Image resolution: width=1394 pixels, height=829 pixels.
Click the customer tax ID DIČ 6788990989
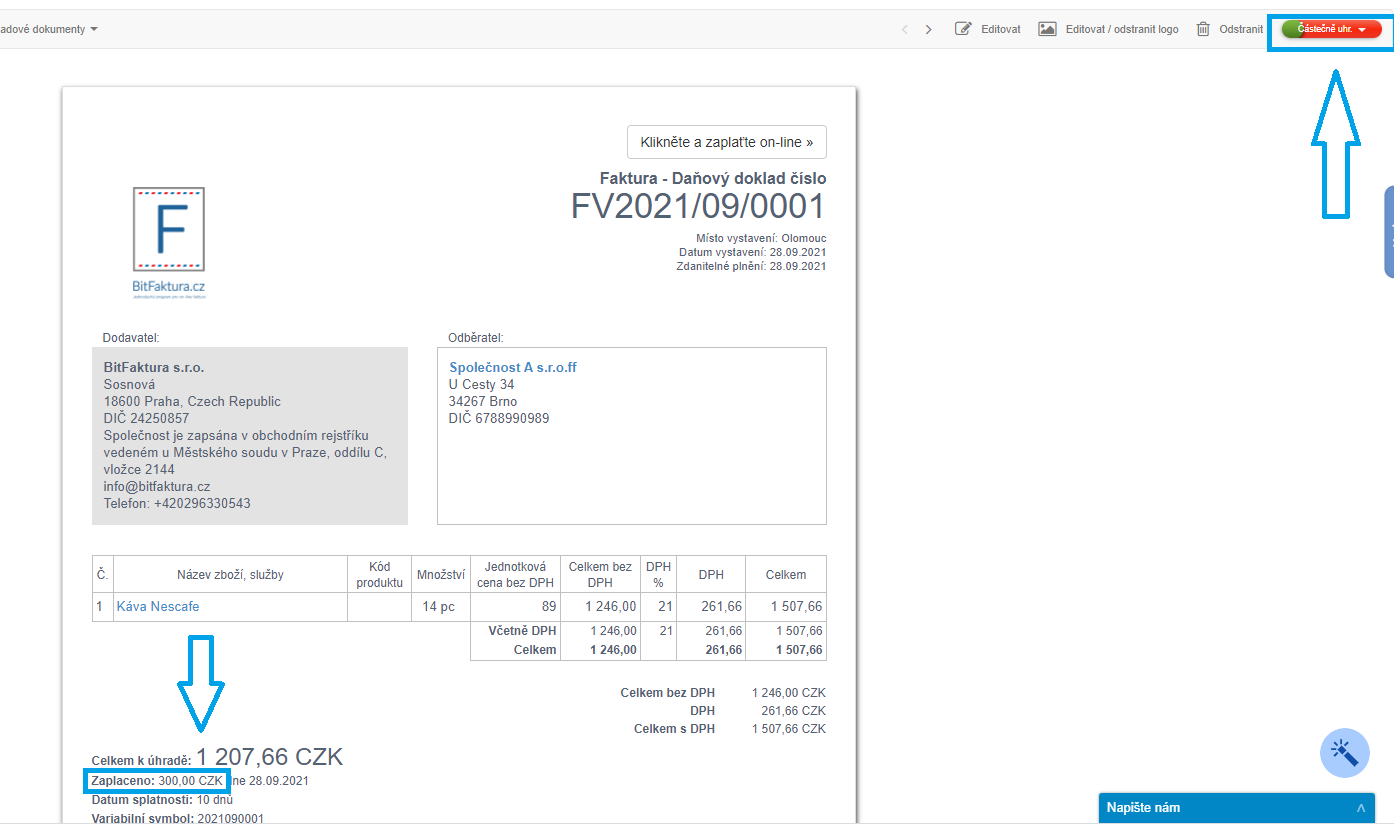click(x=499, y=418)
